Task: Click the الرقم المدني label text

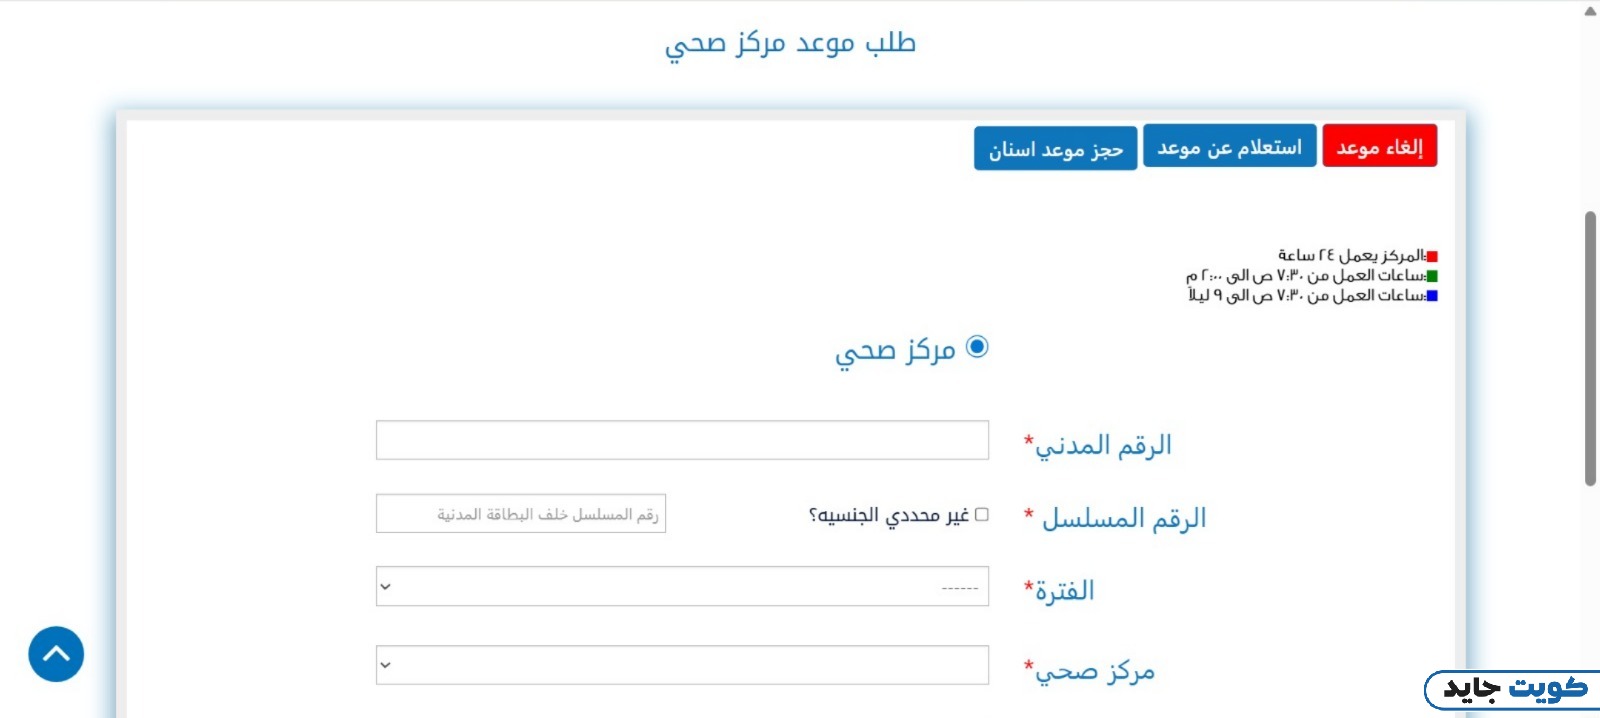Action: 1102,445
